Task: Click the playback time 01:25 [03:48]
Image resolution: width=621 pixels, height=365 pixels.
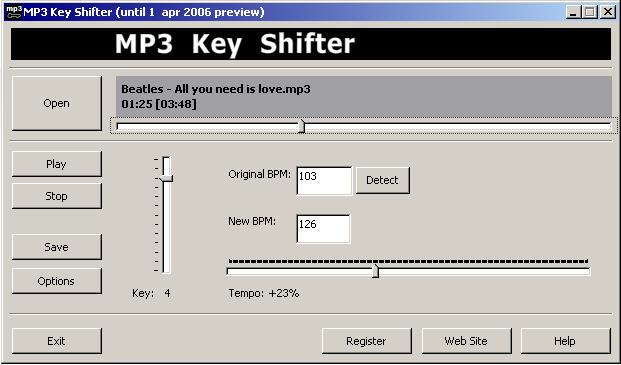Action: pyautogui.click(x=159, y=105)
